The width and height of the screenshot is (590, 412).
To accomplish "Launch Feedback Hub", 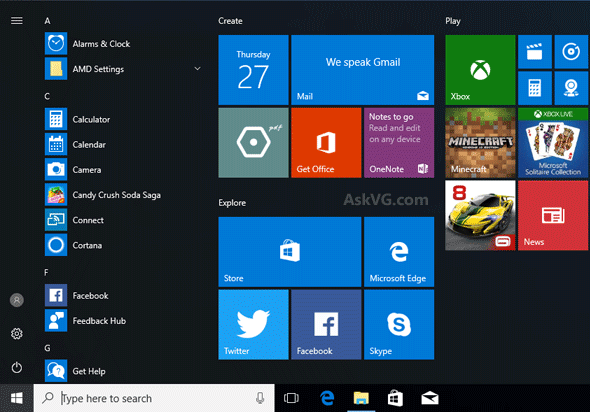I will [122, 321].
